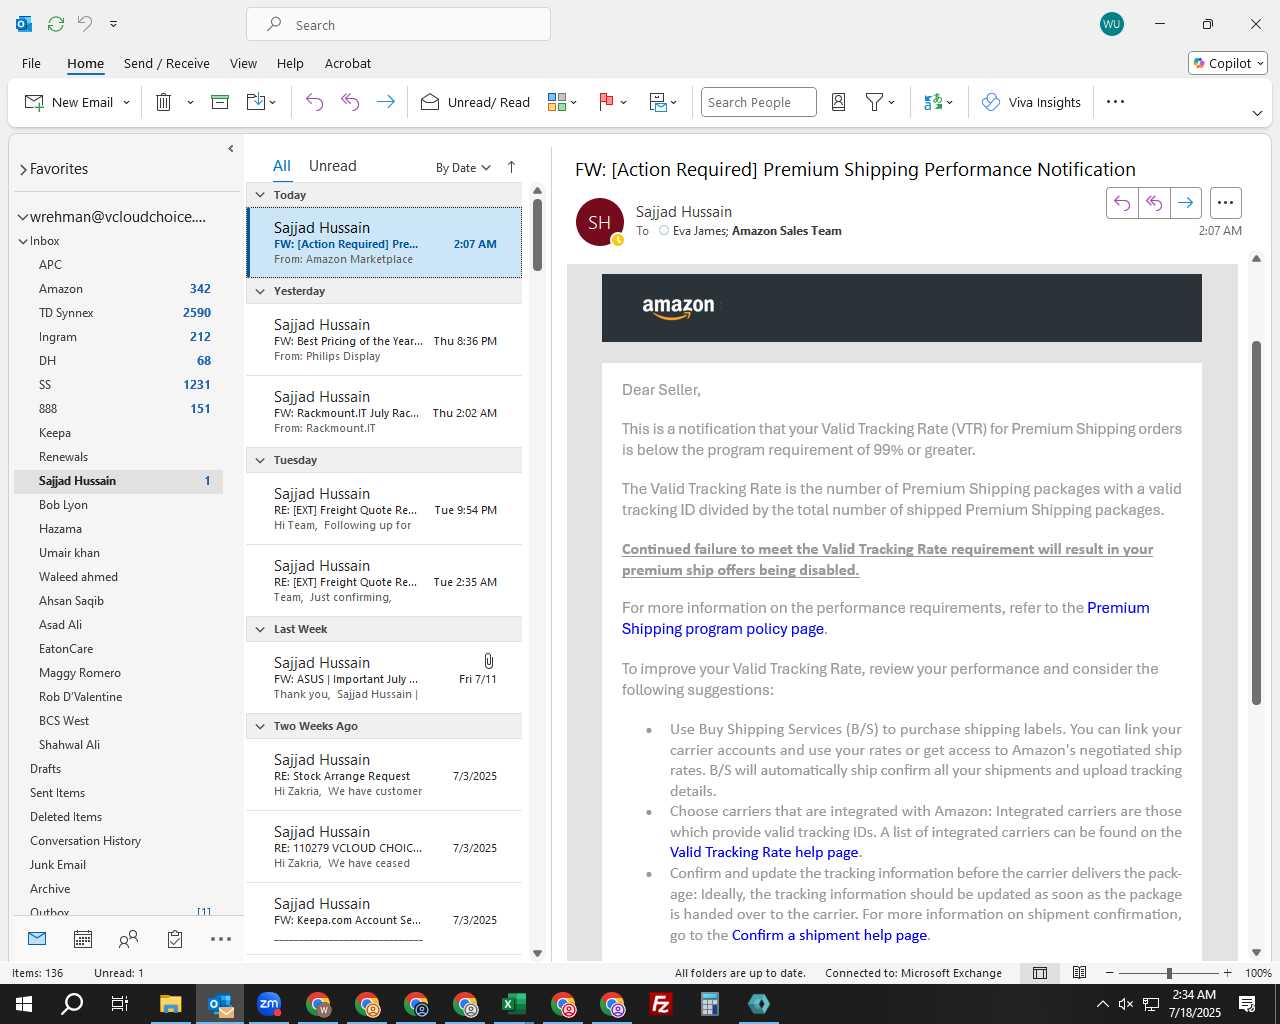Open the File menu

click(x=31, y=63)
